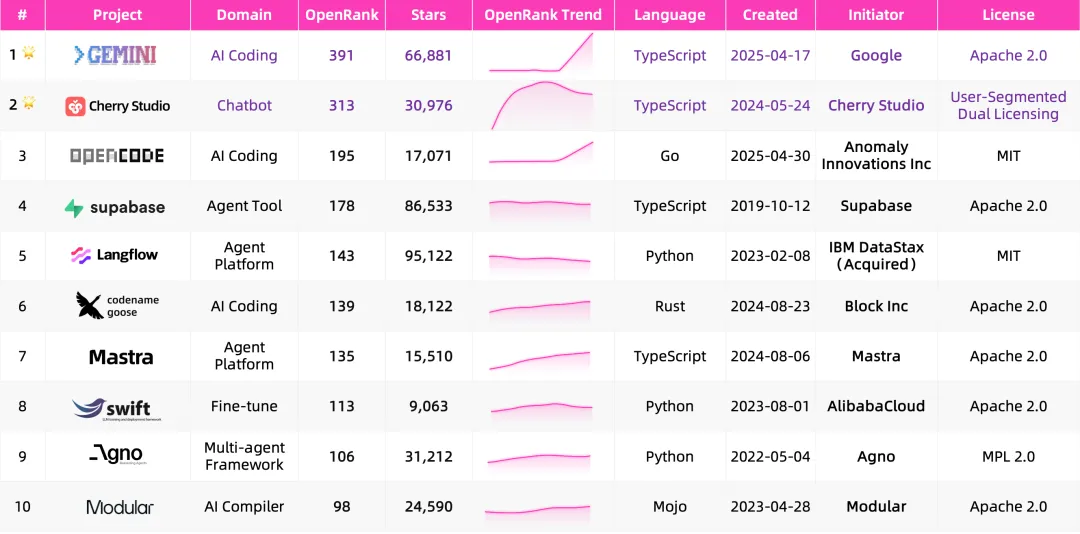Click the star badge beside rank 2
The height and width of the screenshot is (534, 1080).
click(x=28, y=103)
